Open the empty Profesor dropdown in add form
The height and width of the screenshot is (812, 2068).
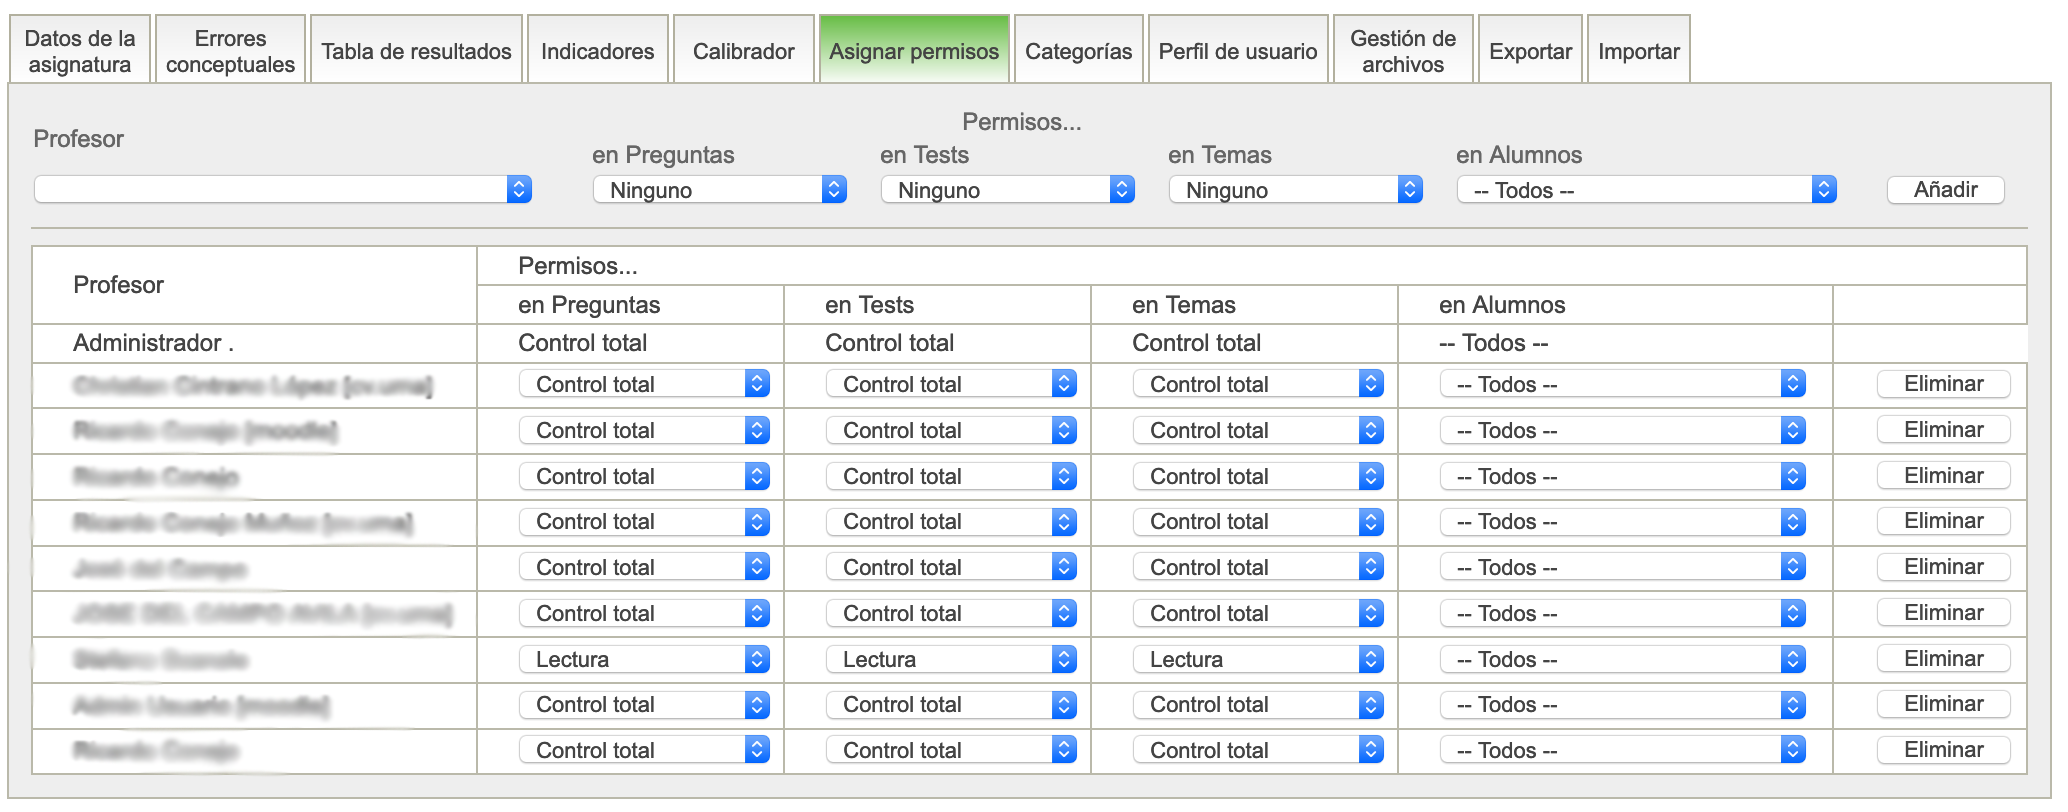(283, 190)
